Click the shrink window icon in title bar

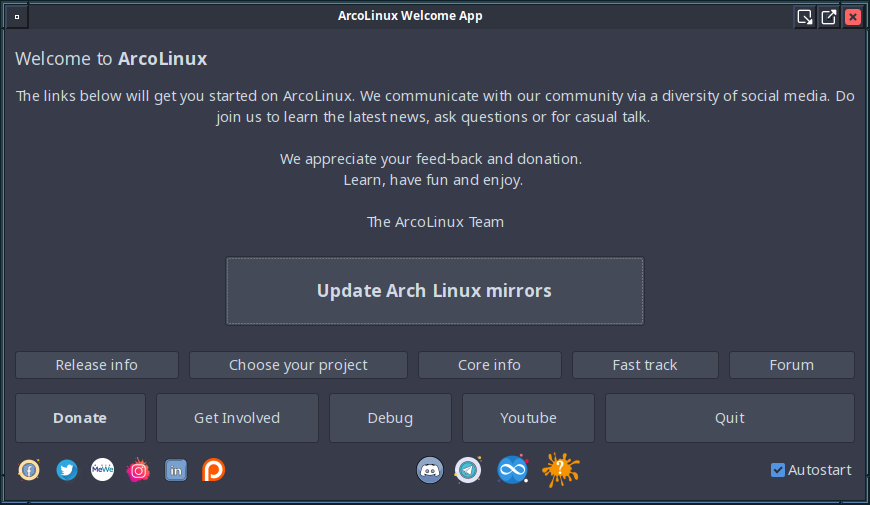click(805, 17)
